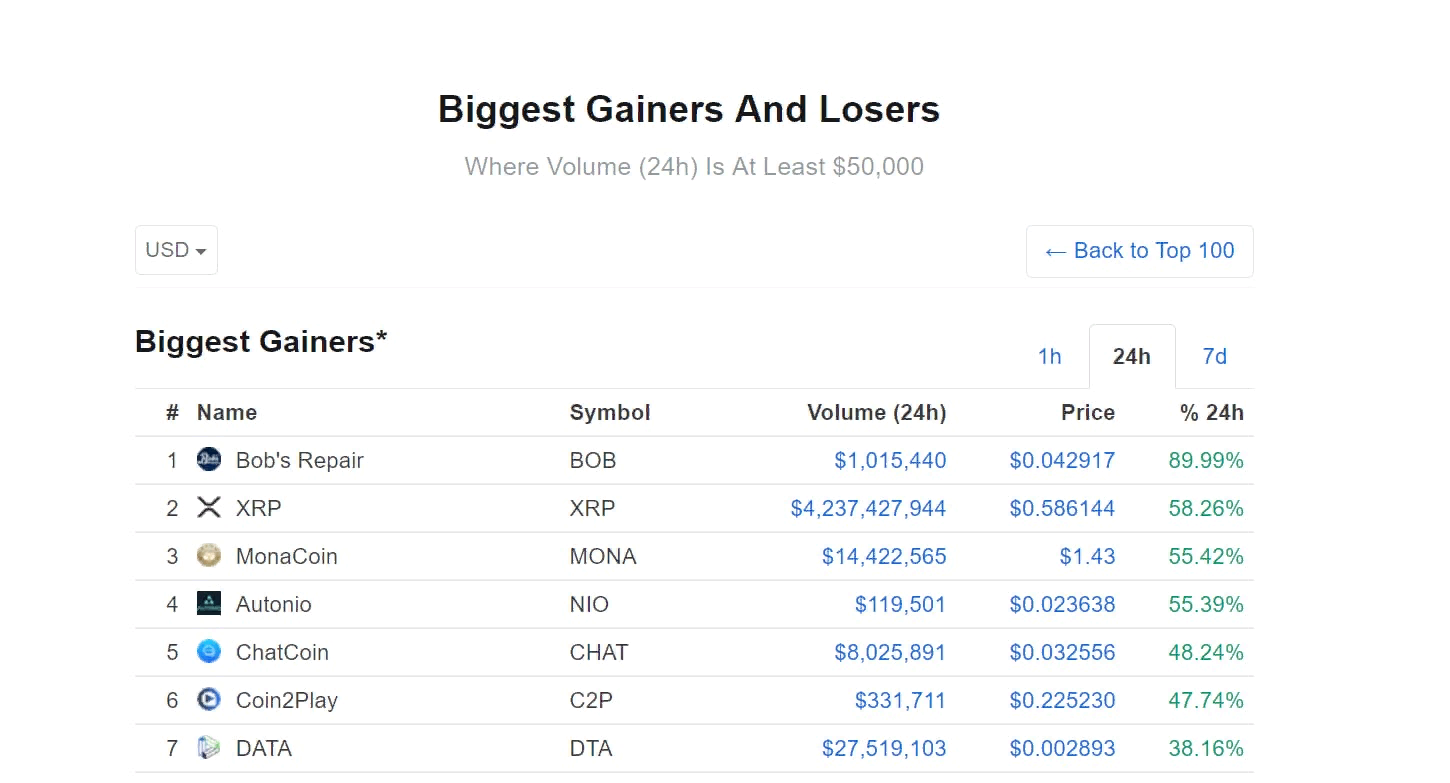Click the % 24h column header
Viewport: 1450px width, 783px height.
1212,413
